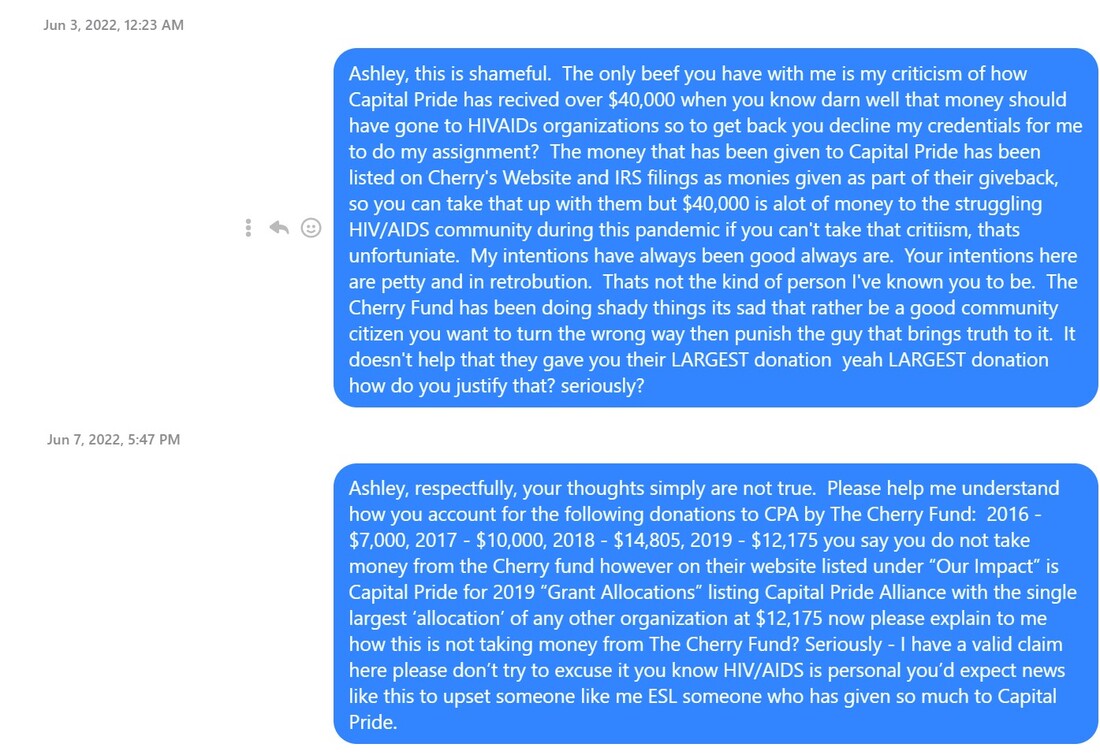Open the three-dot more options menu
The height and width of the screenshot is (755, 1100).
248,227
